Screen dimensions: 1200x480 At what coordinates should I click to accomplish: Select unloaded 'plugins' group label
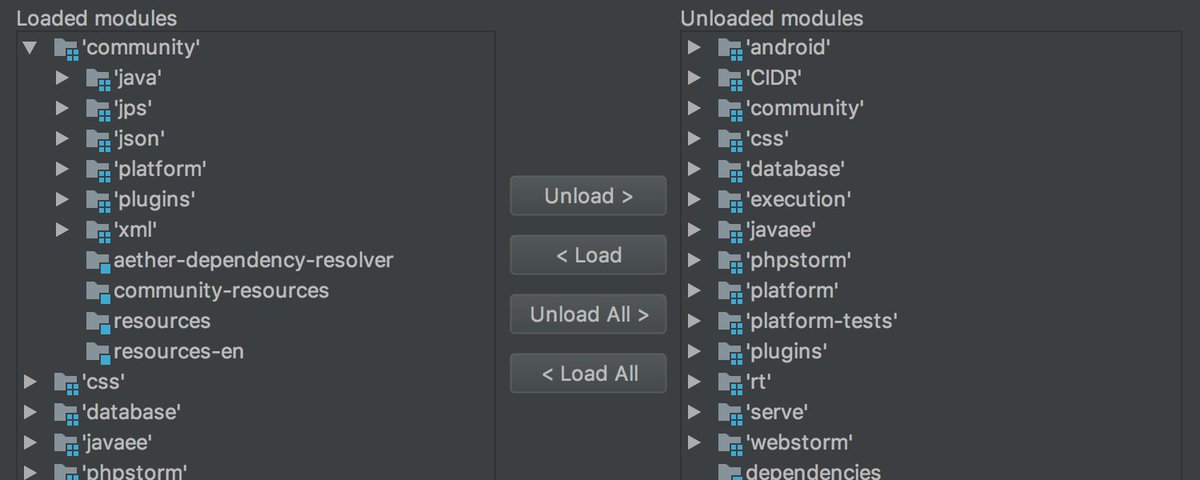[787, 352]
